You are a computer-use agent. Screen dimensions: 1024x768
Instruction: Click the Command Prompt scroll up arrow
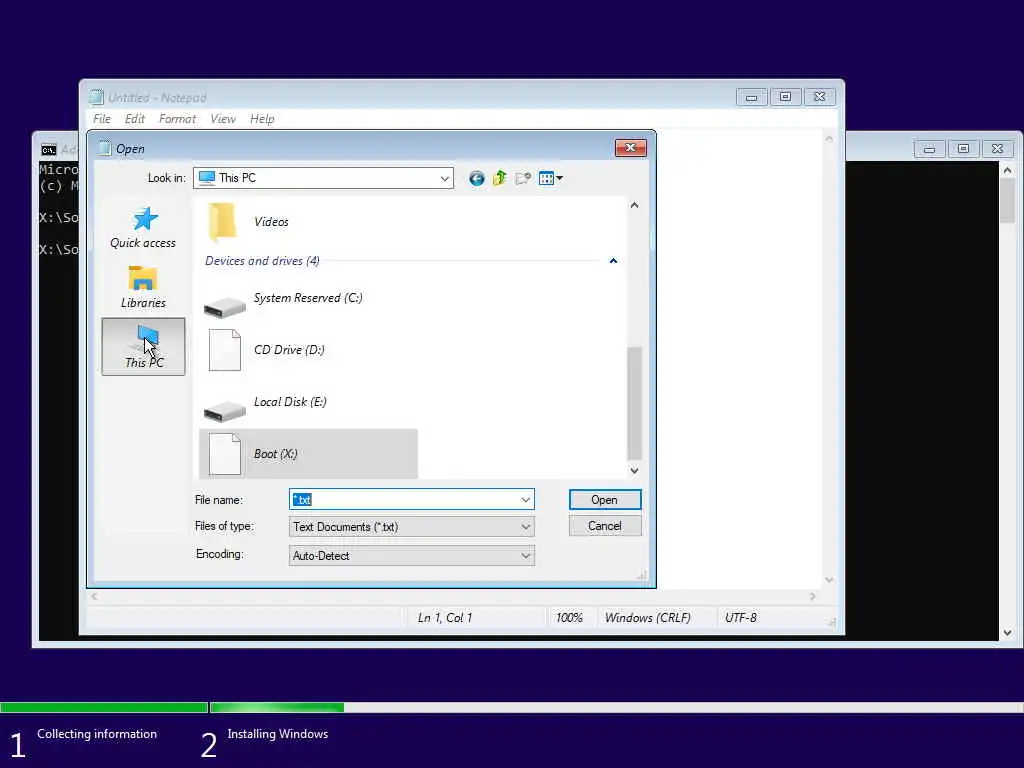[x=1007, y=170]
